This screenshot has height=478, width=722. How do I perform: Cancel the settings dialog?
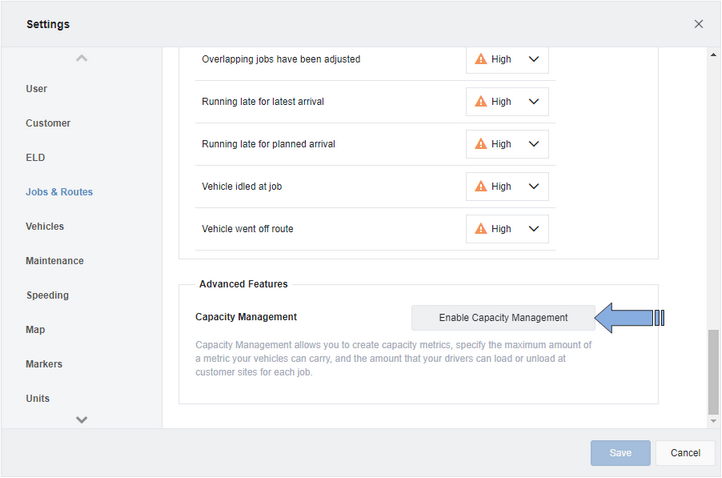click(685, 453)
